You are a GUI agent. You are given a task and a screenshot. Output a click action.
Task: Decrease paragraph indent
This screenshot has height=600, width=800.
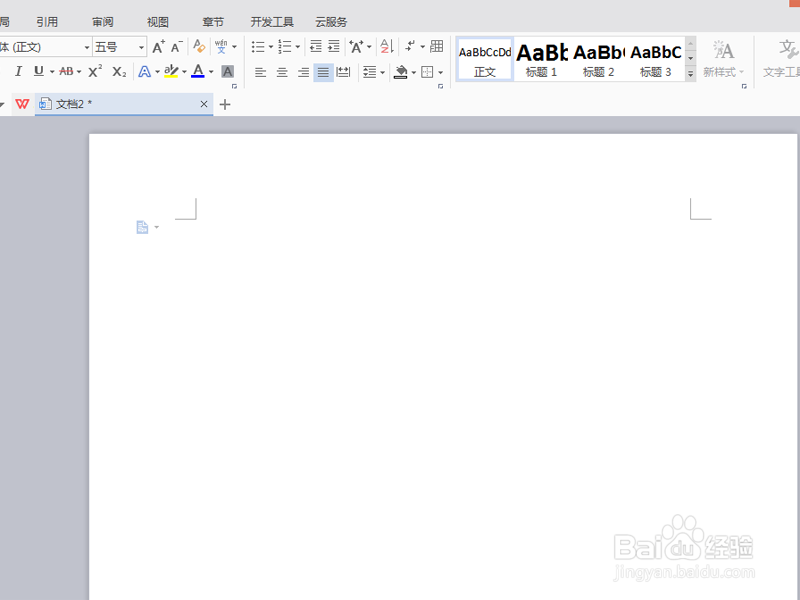click(316, 46)
